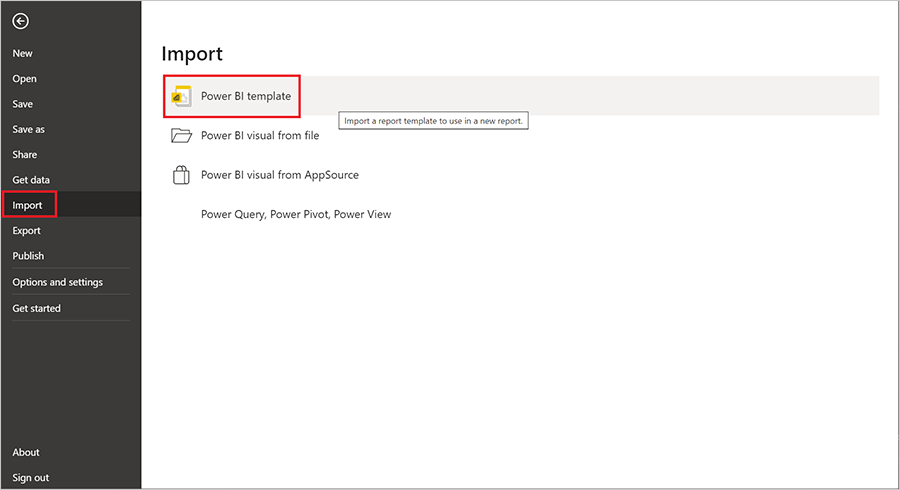Choose Power BI template import option
900x490 pixels.
(521, 96)
